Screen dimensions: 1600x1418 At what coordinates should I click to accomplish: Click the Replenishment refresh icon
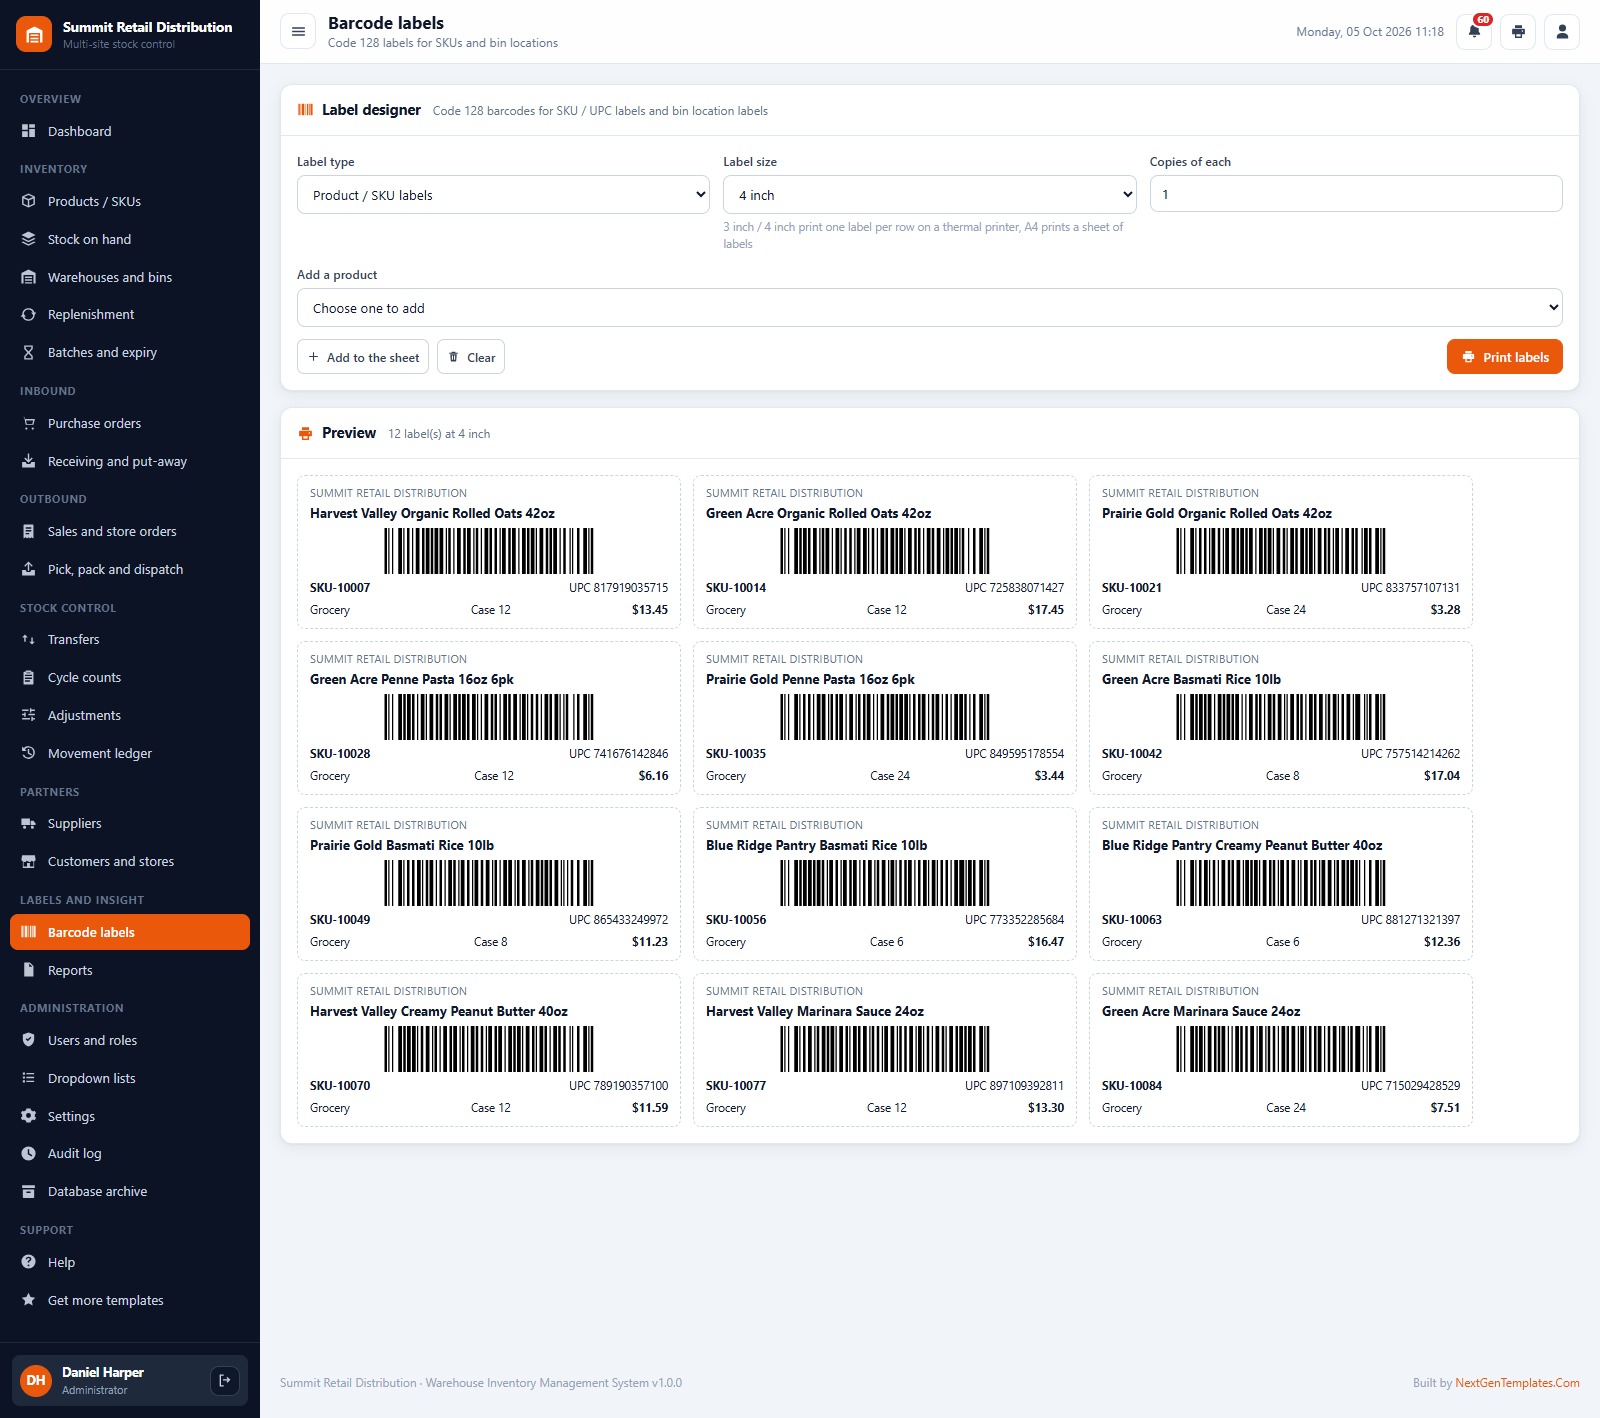[x=29, y=314]
